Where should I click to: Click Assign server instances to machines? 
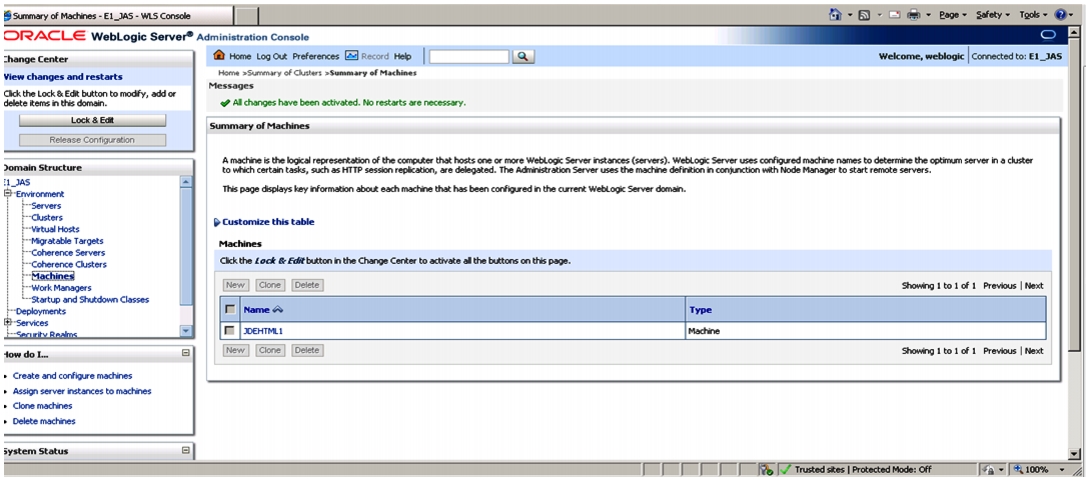tap(82, 391)
